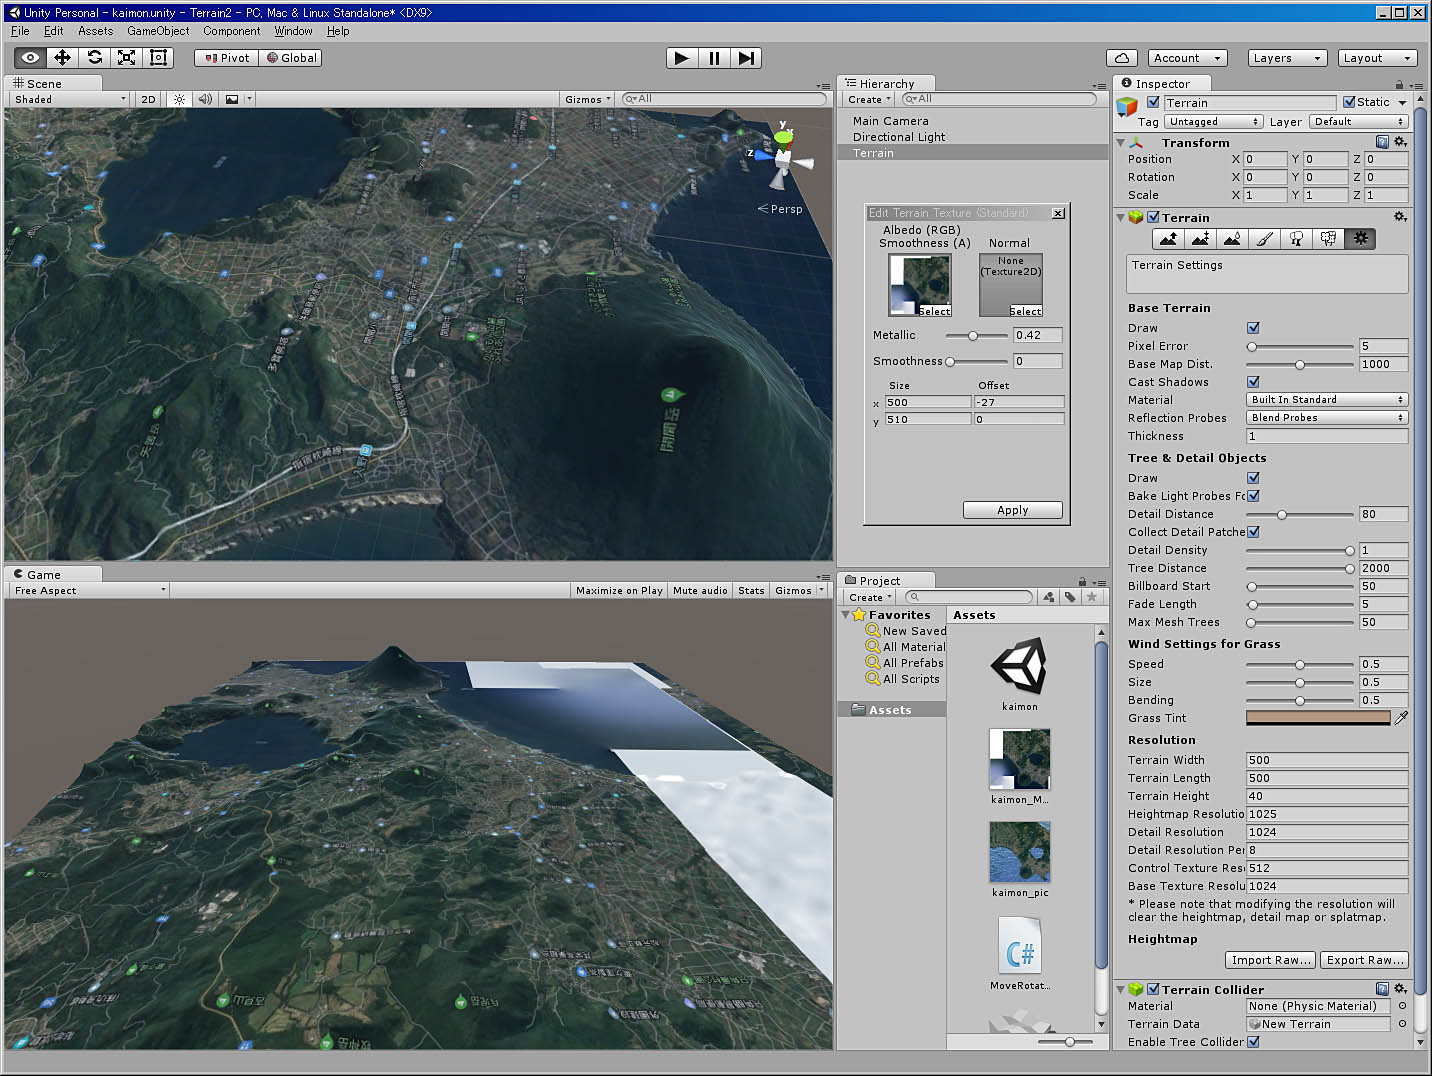Select the Rotate tool in toolbar
The image size is (1432, 1076).
point(94,58)
